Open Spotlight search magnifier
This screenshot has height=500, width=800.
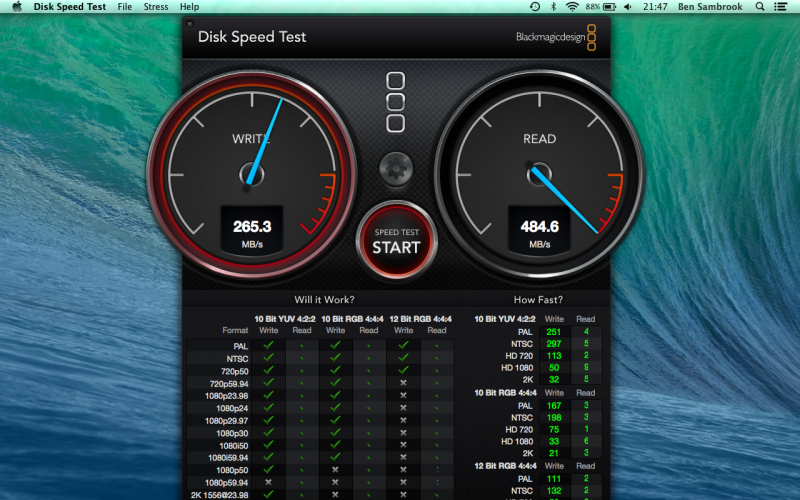pos(760,7)
